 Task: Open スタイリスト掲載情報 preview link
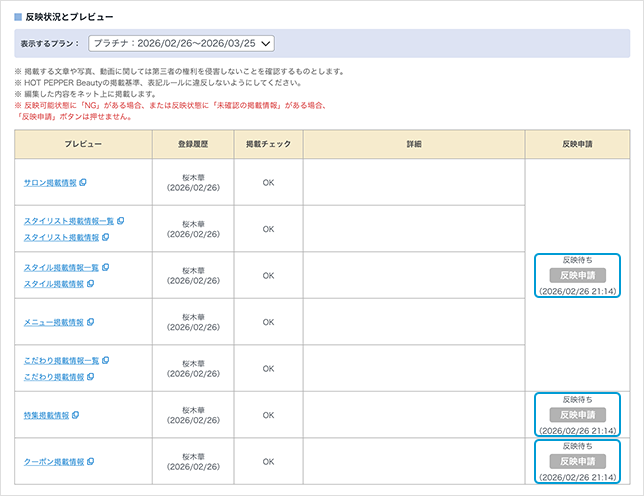click(x=61, y=237)
